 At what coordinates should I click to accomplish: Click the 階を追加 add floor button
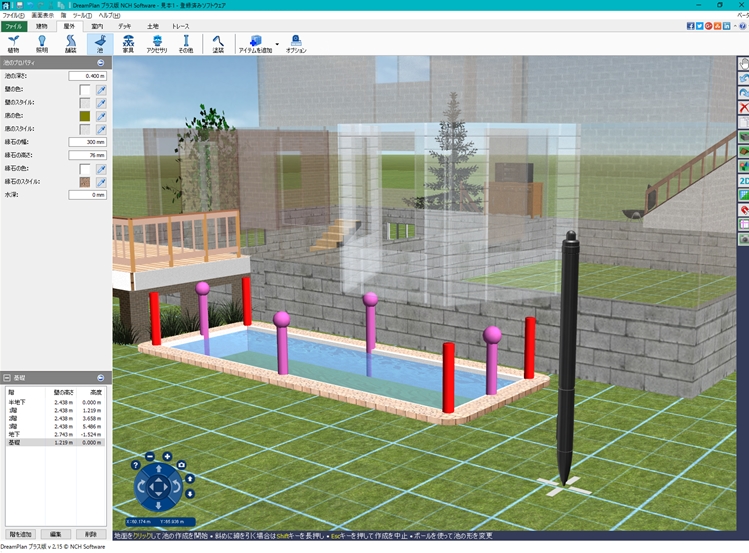click(x=20, y=534)
